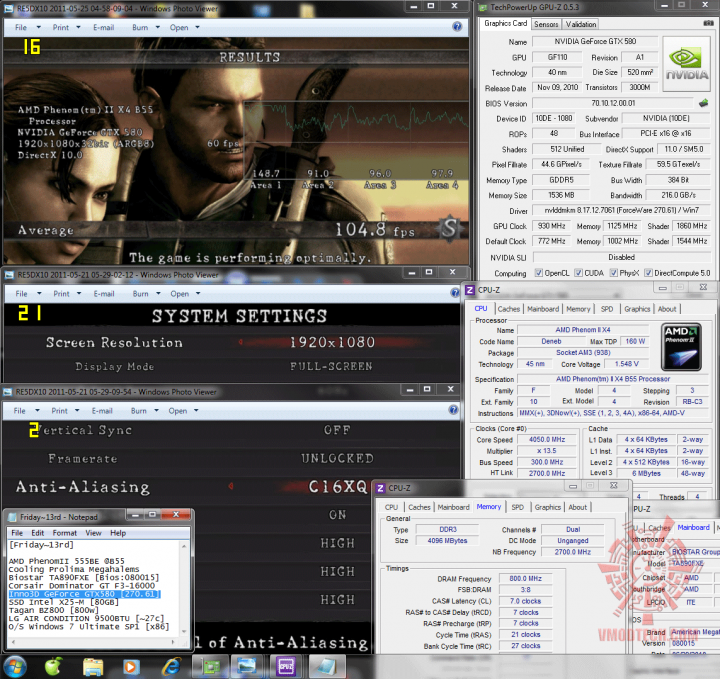
Task: Expand Open dropdown in top Photo Viewer
Action: 197,28
